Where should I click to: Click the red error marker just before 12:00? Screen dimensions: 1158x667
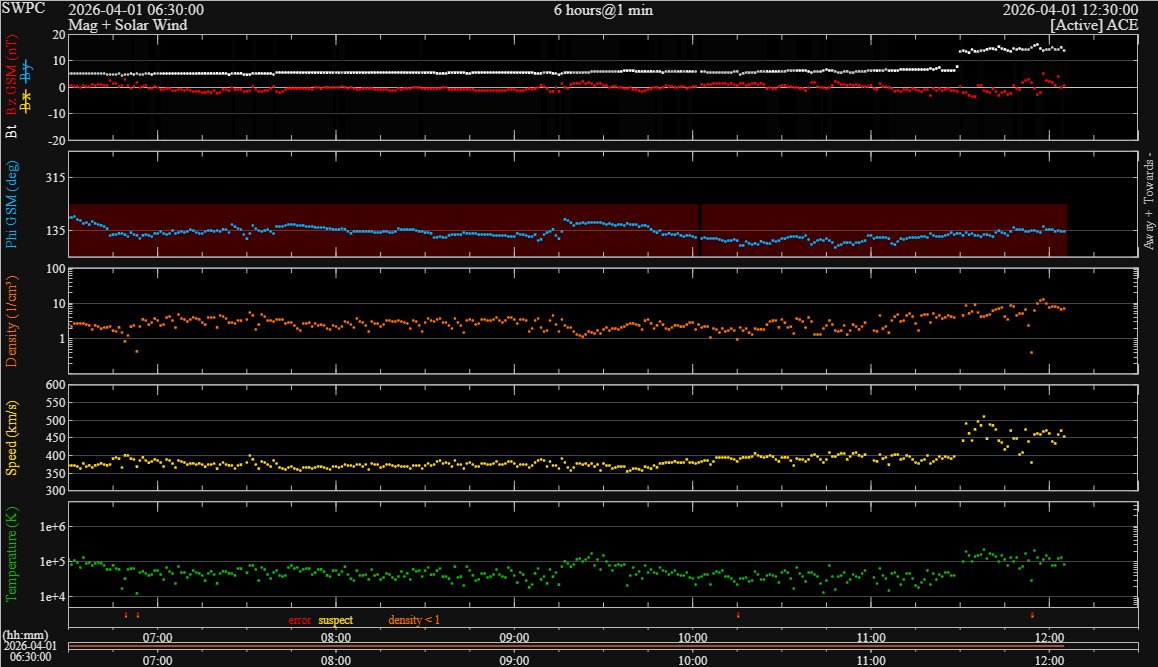click(1032, 615)
